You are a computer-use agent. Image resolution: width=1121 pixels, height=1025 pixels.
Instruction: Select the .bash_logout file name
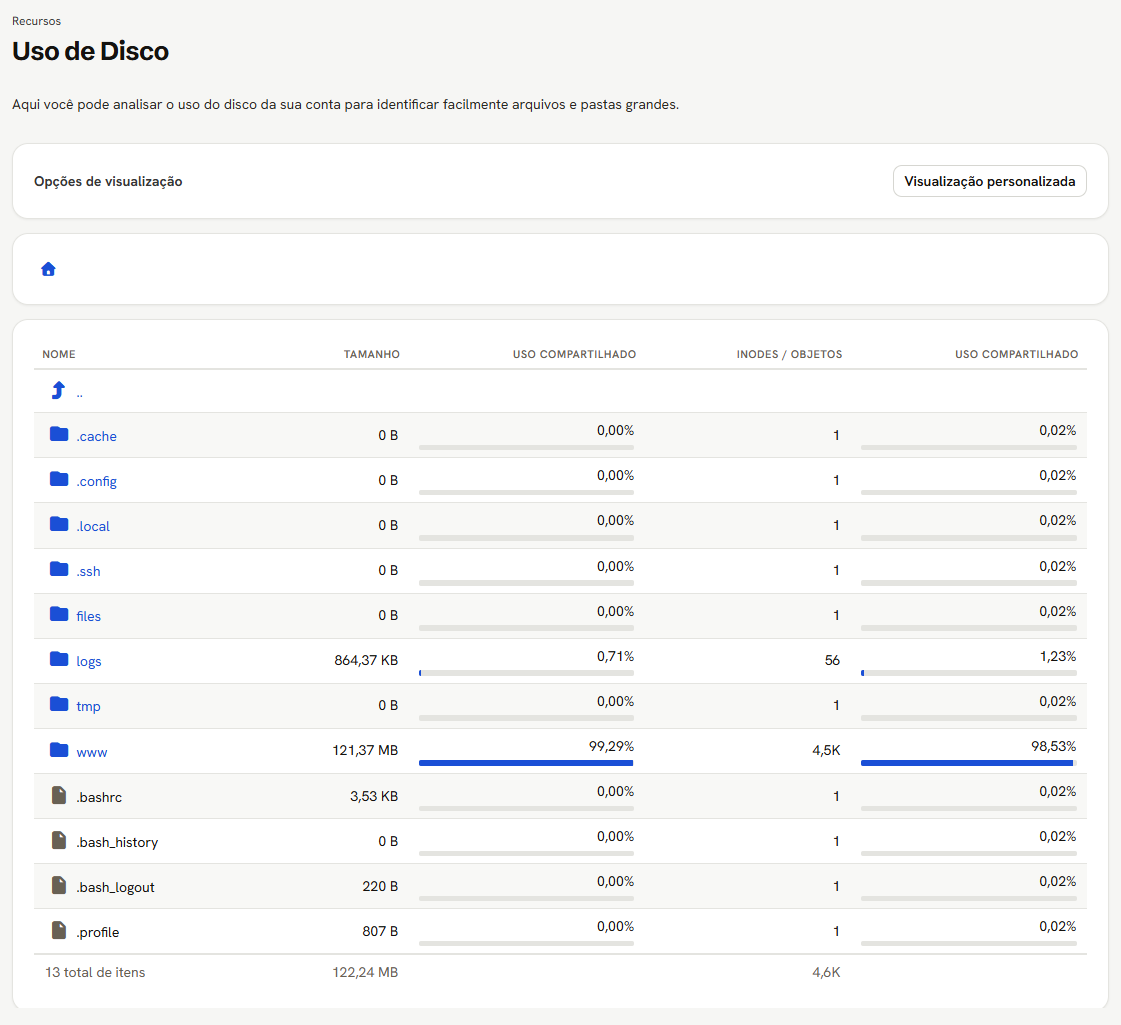(115, 887)
